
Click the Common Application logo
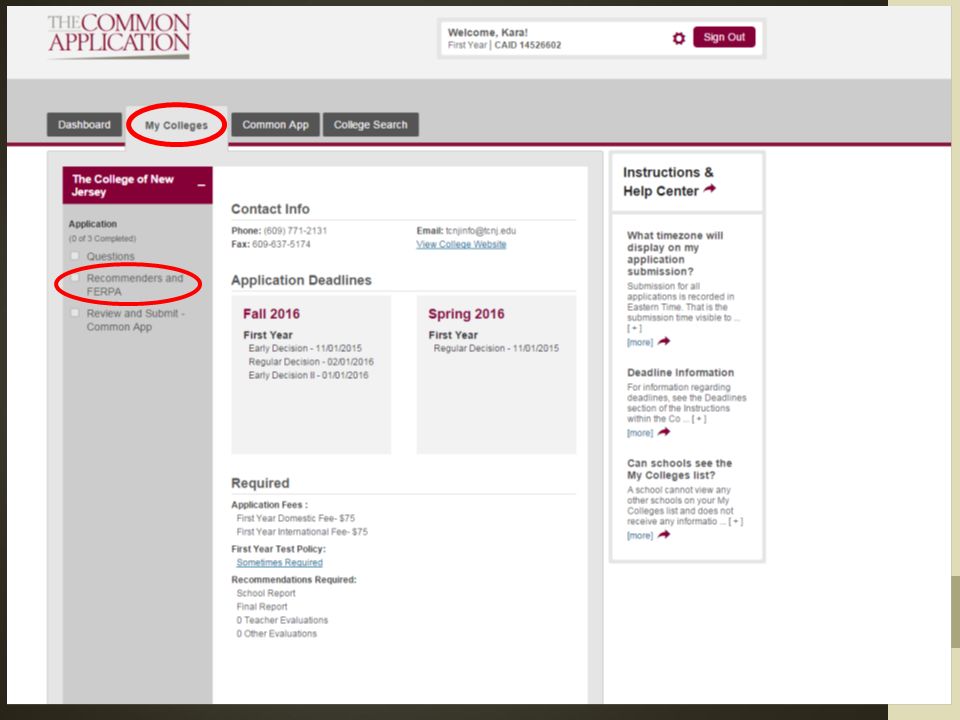pos(119,36)
